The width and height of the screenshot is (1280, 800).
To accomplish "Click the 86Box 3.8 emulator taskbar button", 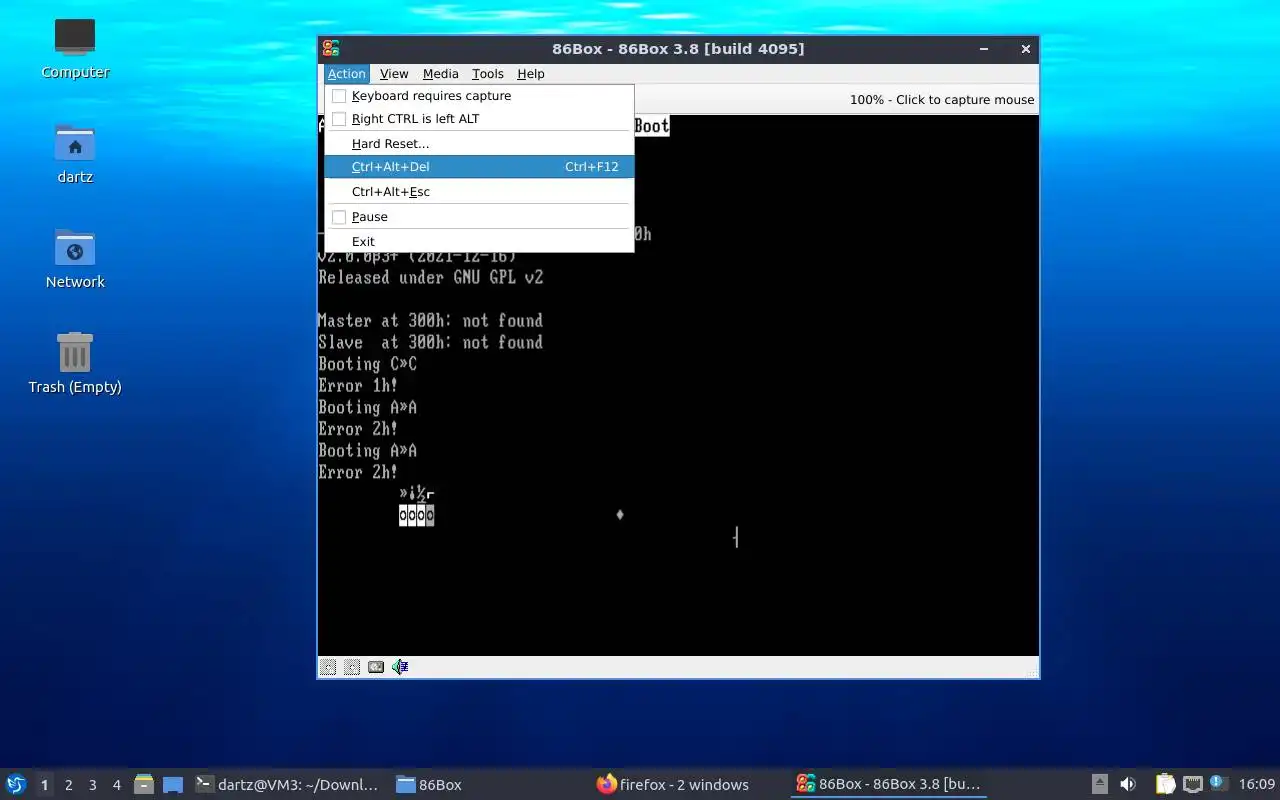I will (889, 785).
